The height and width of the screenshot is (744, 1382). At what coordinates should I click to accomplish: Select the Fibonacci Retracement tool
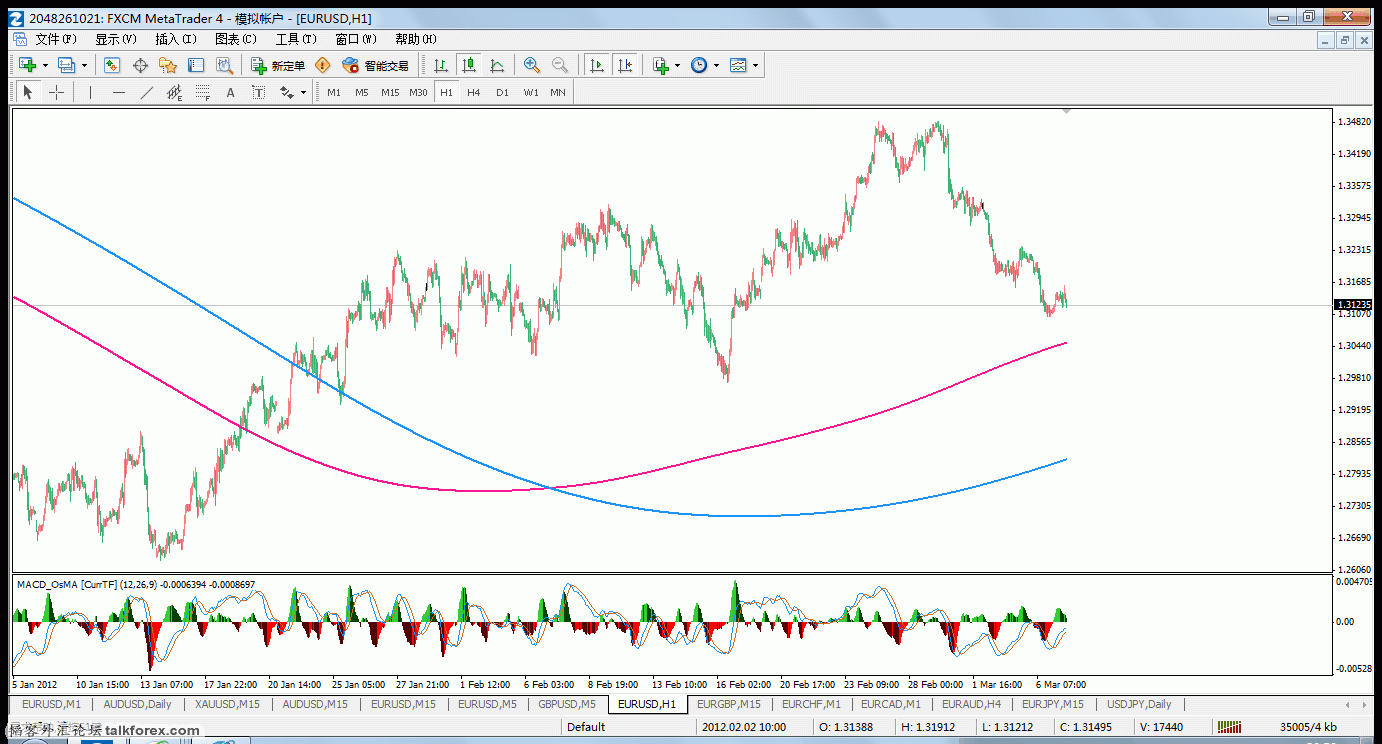click(x=203, y=92)
